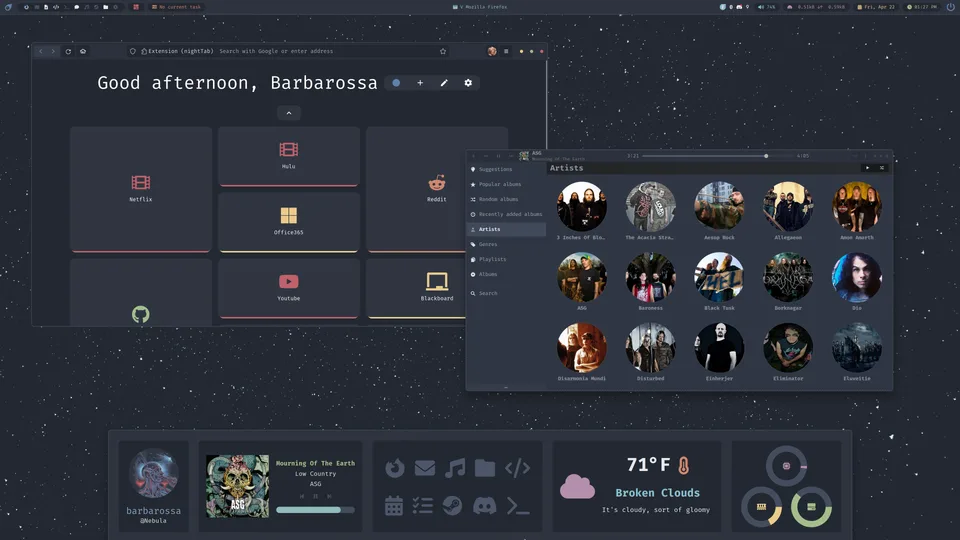
Task: Launch Firefox from the dashboard widget
Action: (x=395, y=468)
